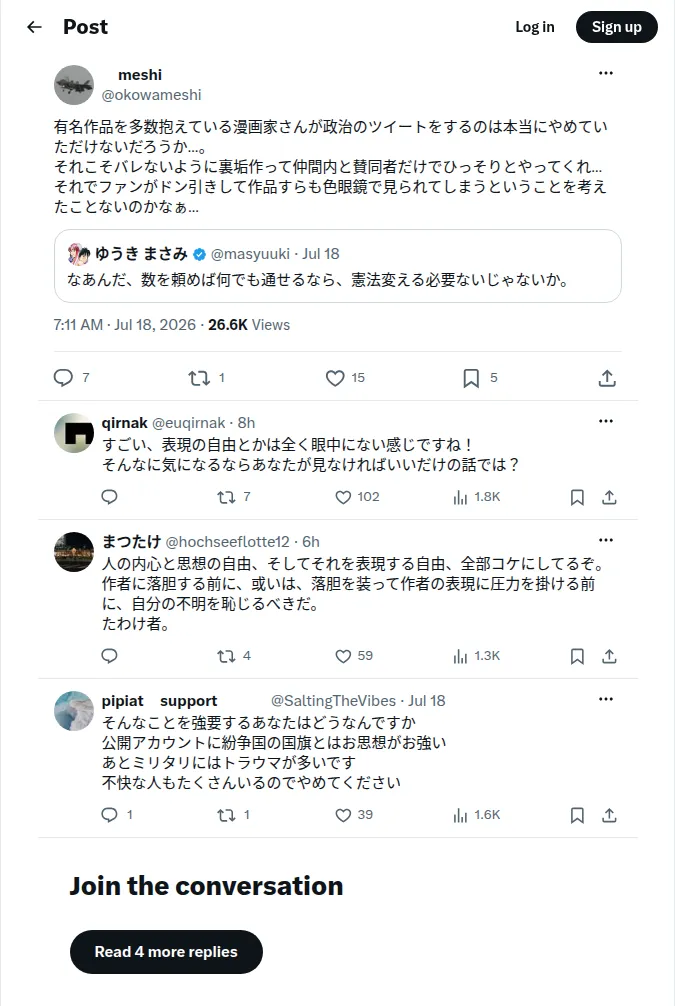Bookmark the main post showing 5 bookmarks

click(x=471, y=378)
